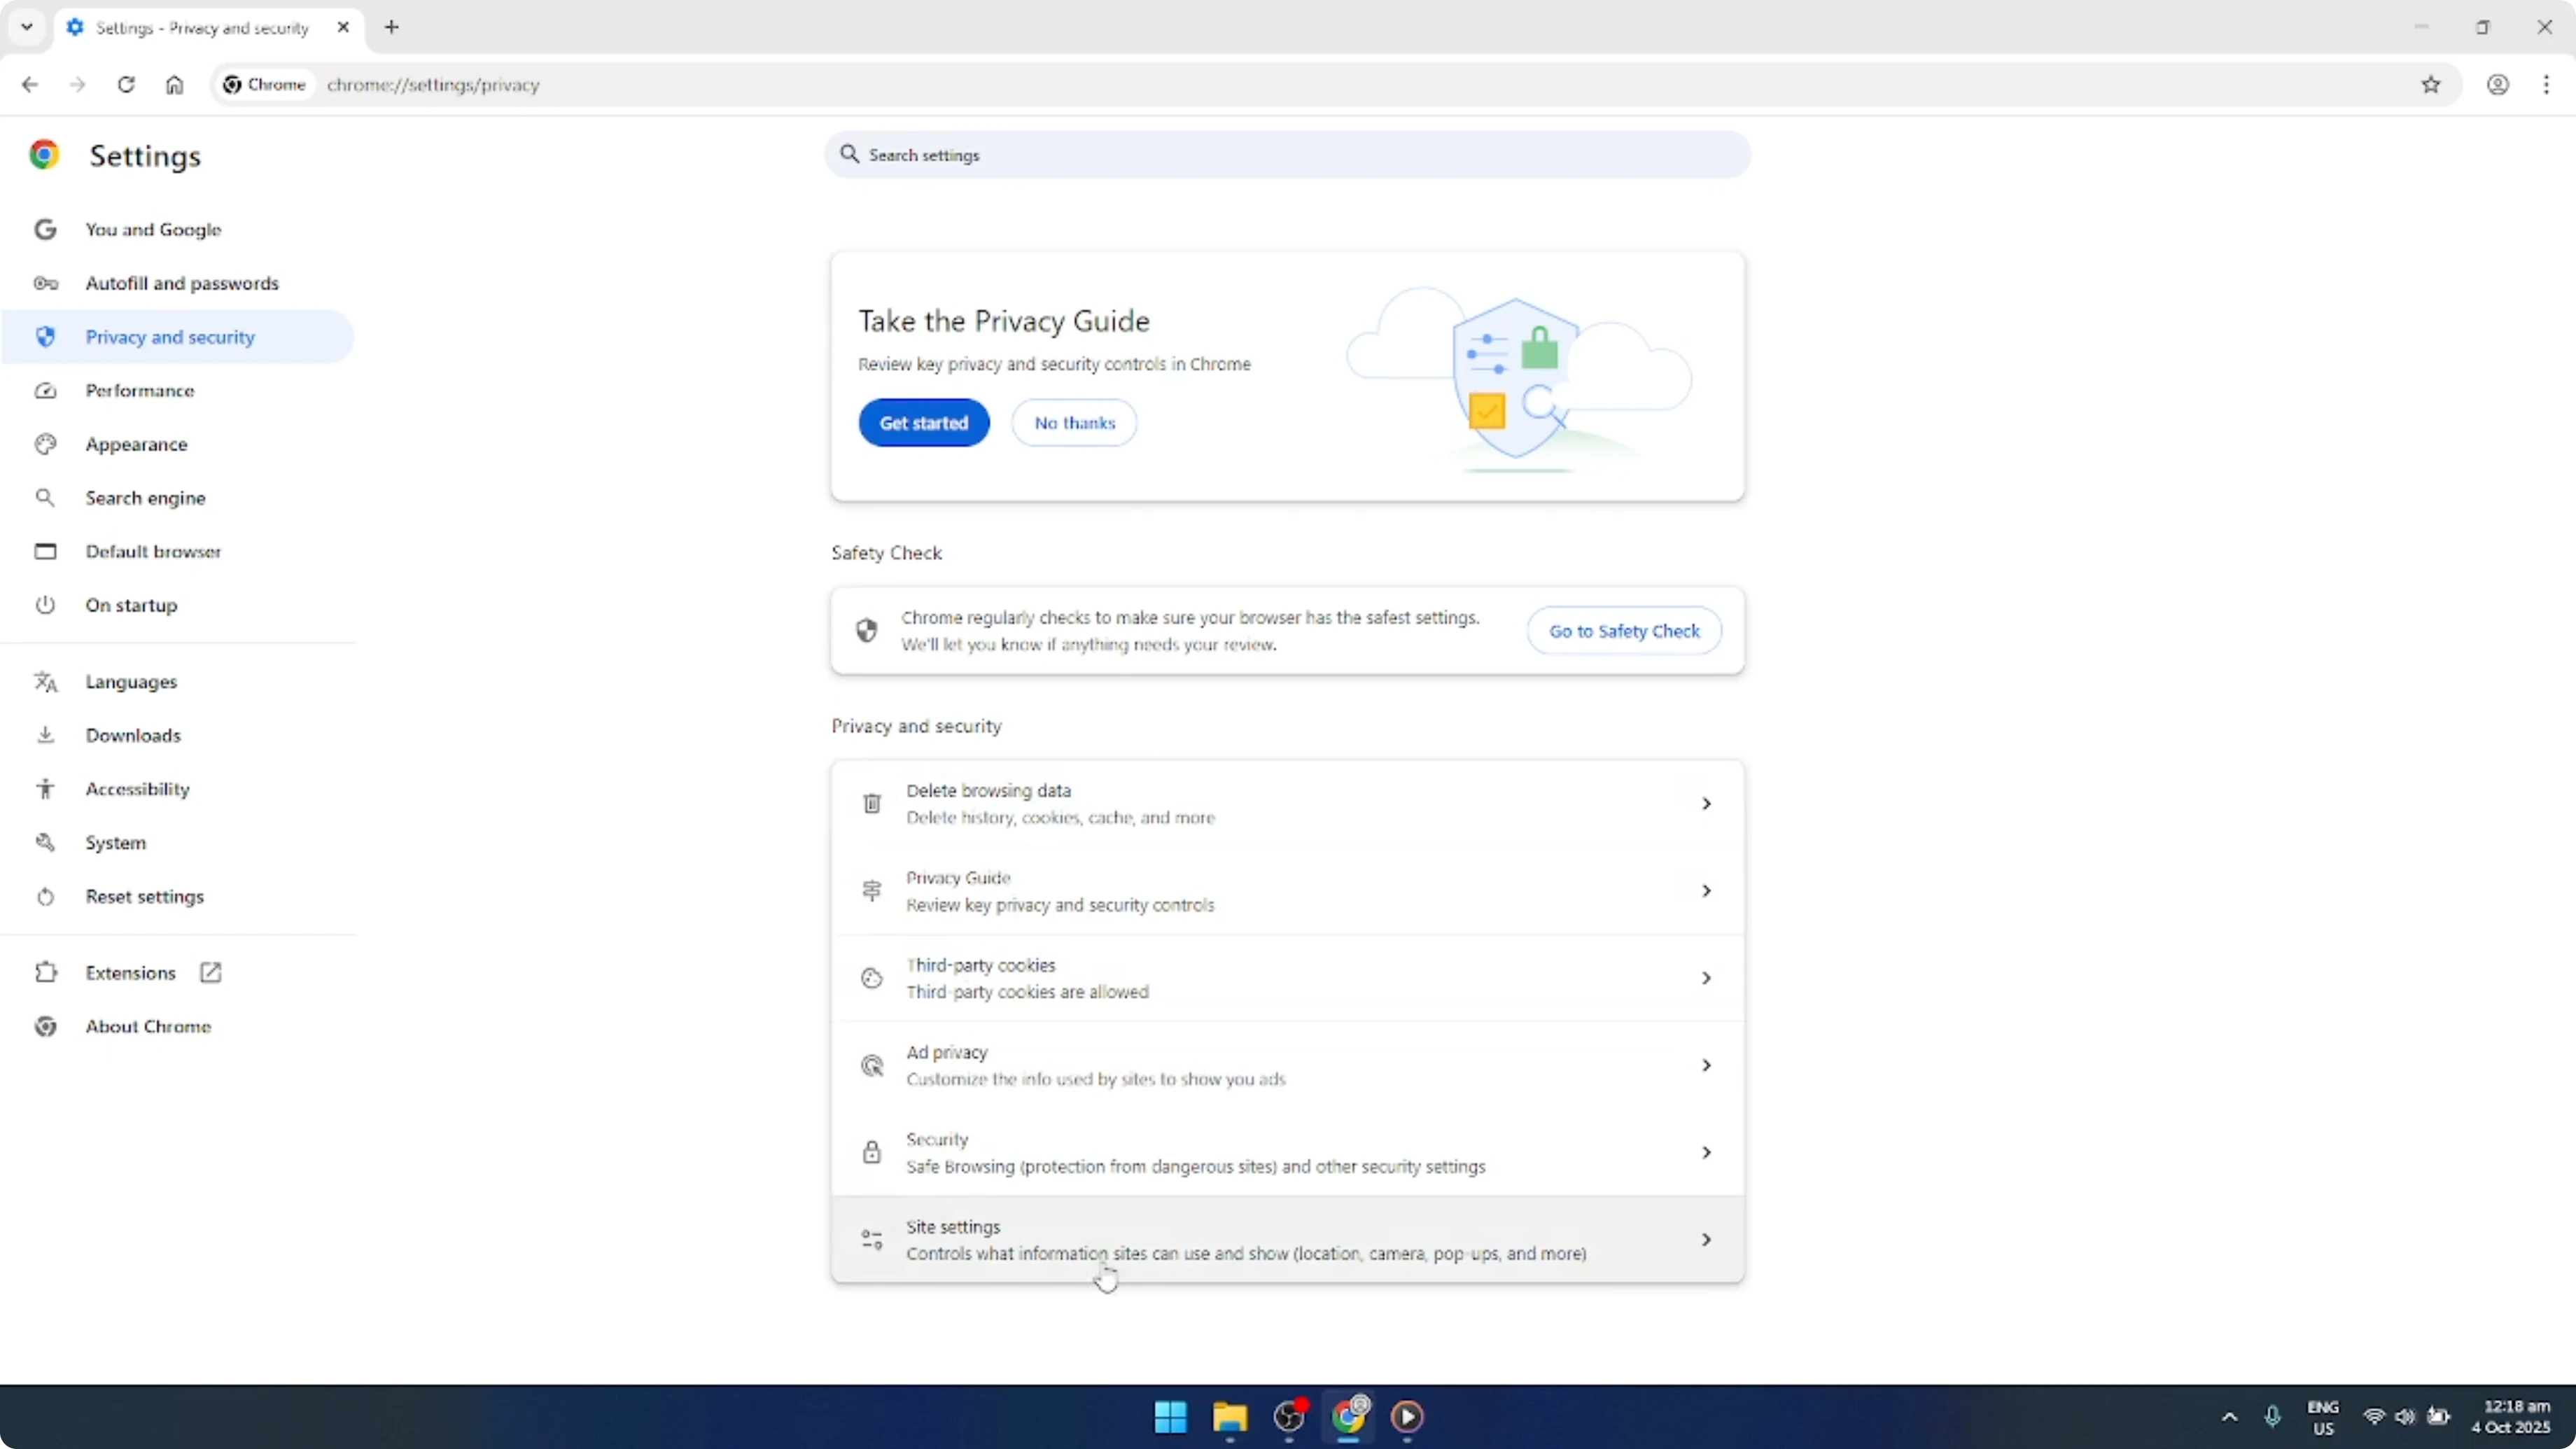Image resolution: width=2576 pixels, height=1449 pixels.
Task: Click the Third-party cookies icon
Action: click(871, 978)
